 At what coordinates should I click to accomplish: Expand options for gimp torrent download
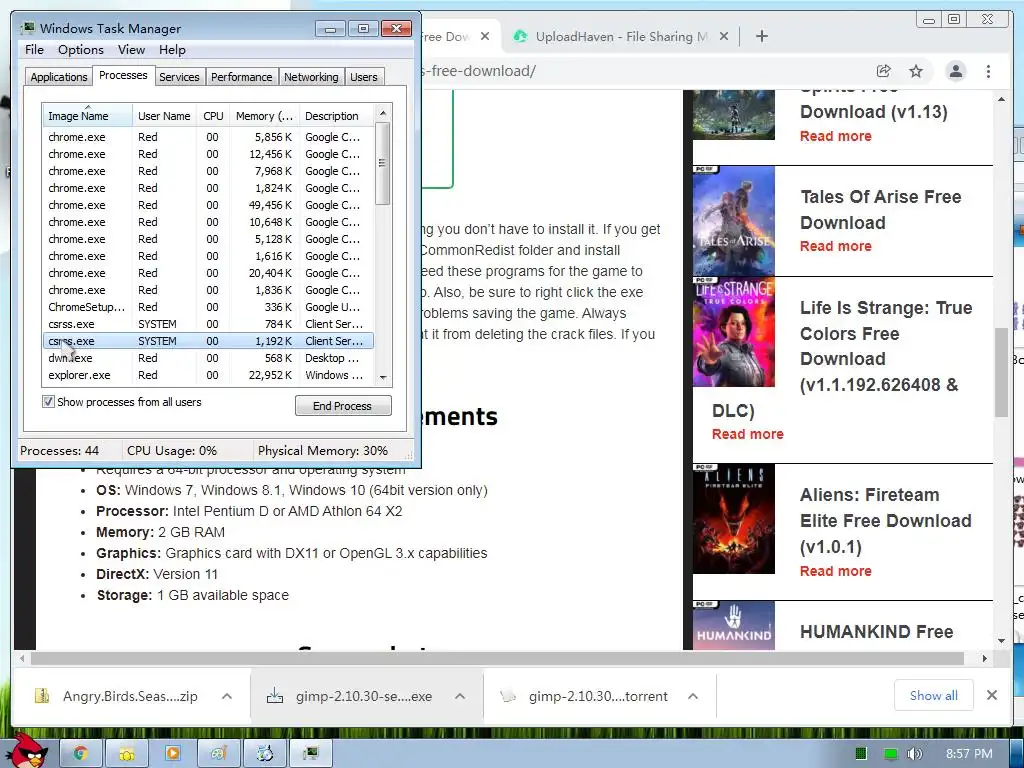tap(693, 696)
